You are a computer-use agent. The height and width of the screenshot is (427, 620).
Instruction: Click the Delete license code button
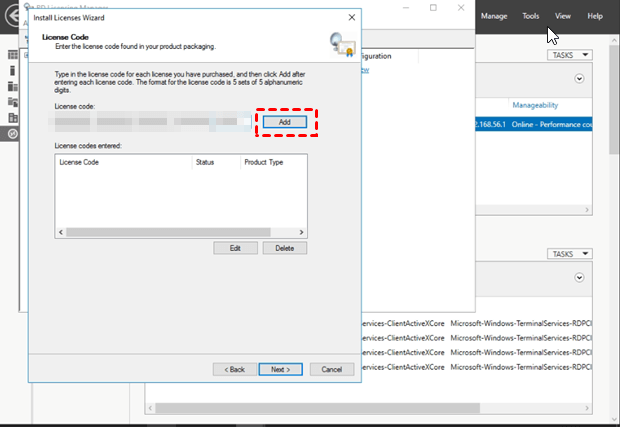point(285,248)
